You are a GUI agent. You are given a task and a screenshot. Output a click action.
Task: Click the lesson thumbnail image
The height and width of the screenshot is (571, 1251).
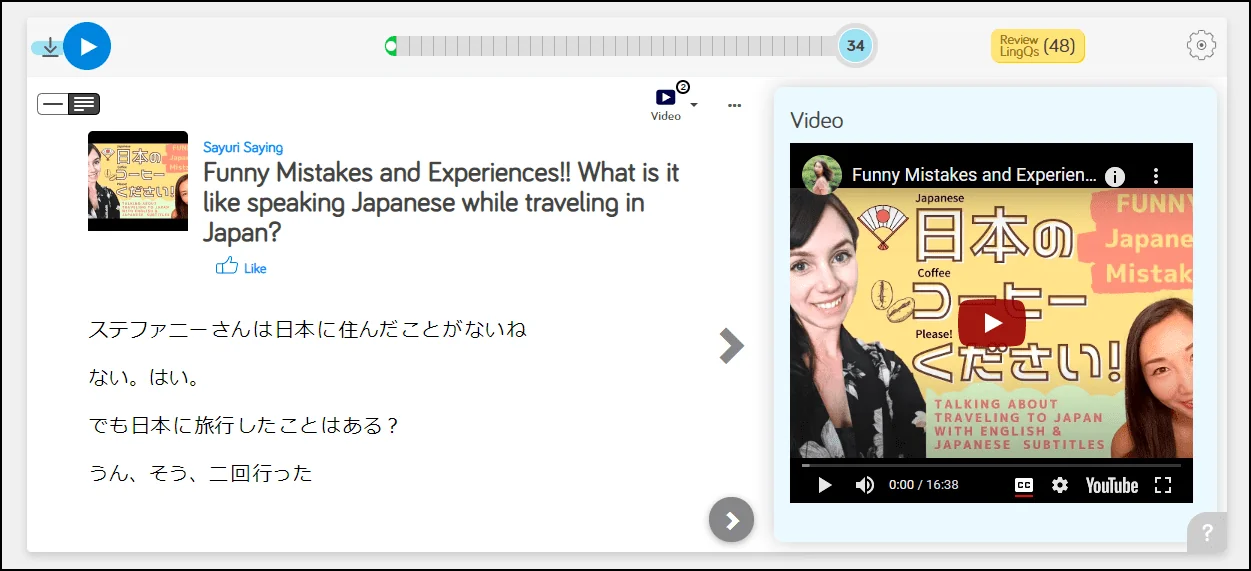(138, 181)
